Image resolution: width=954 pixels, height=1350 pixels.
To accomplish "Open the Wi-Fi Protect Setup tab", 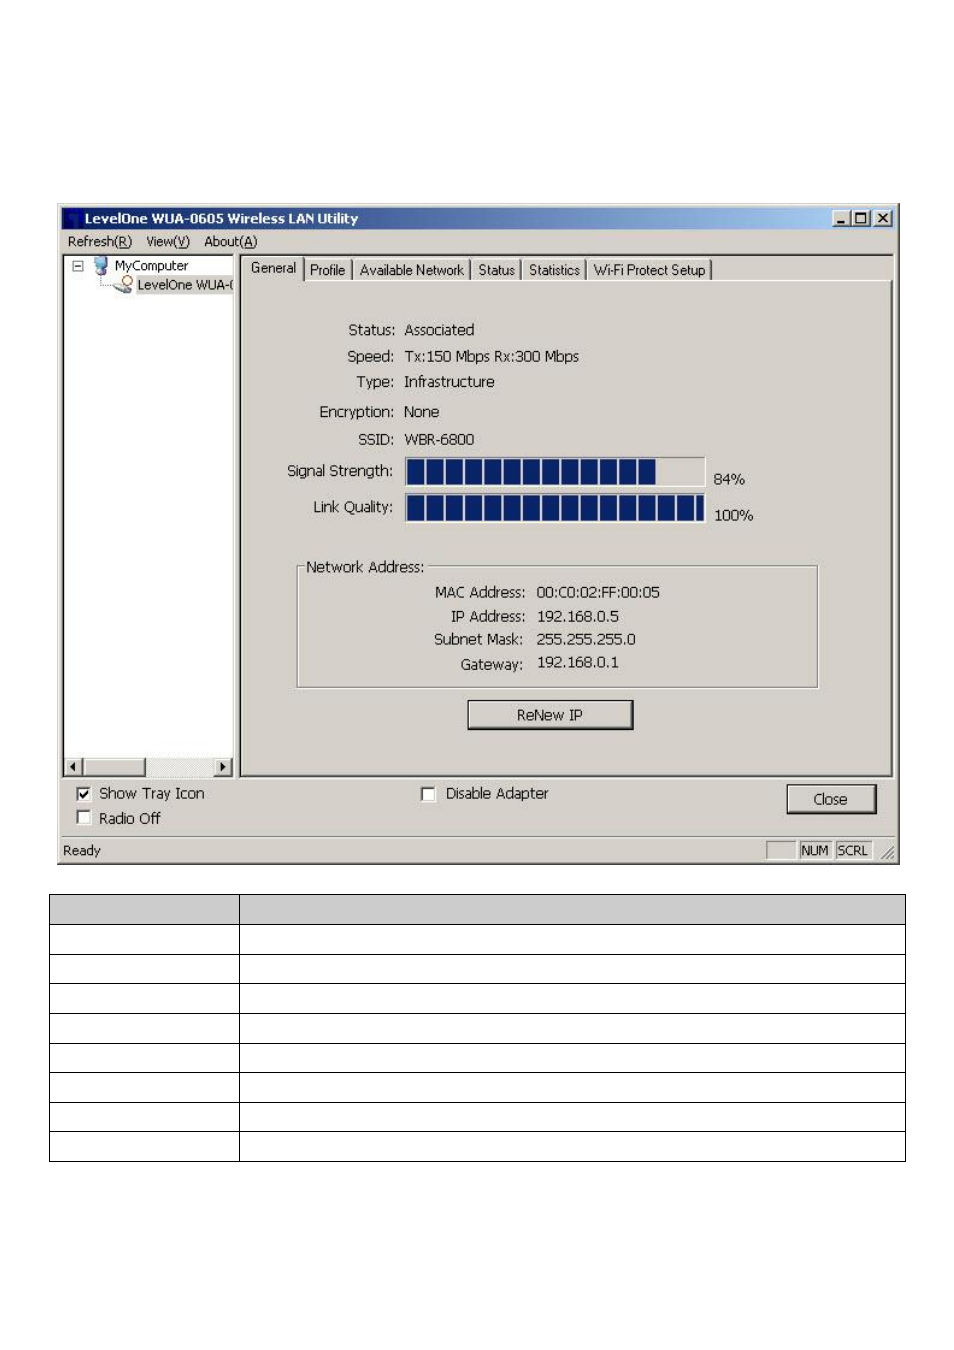I will (649, 270).
